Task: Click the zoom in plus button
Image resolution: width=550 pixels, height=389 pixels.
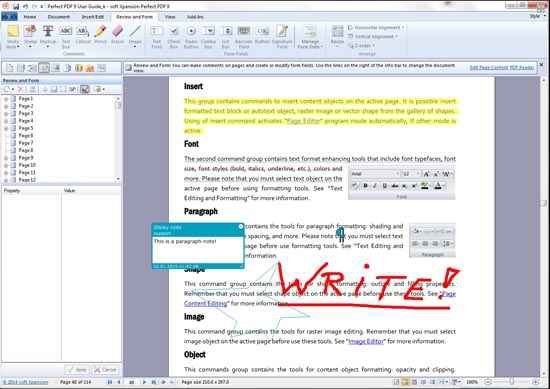Action: (536, 382)
